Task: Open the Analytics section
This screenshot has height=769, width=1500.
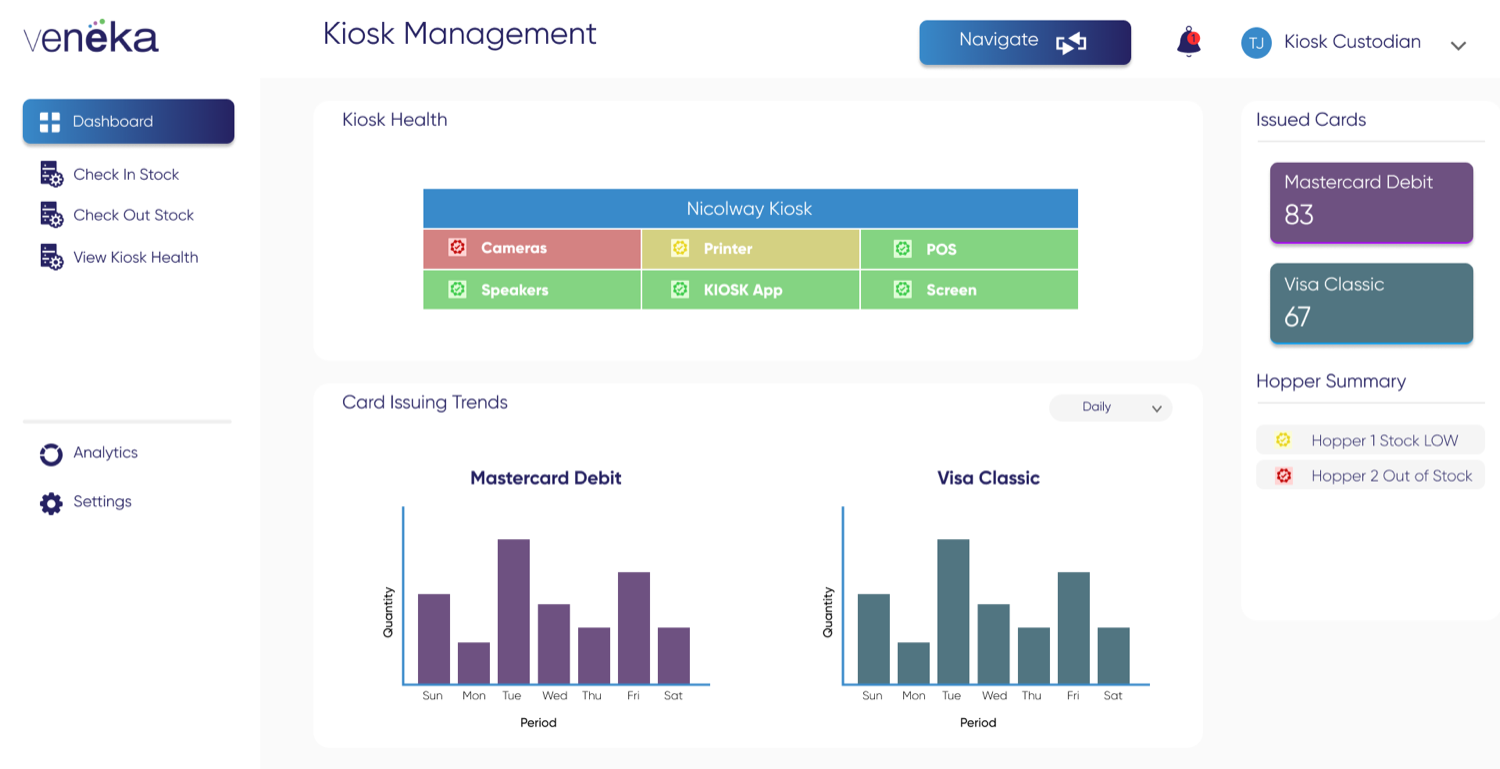Action: click(105, 453)
